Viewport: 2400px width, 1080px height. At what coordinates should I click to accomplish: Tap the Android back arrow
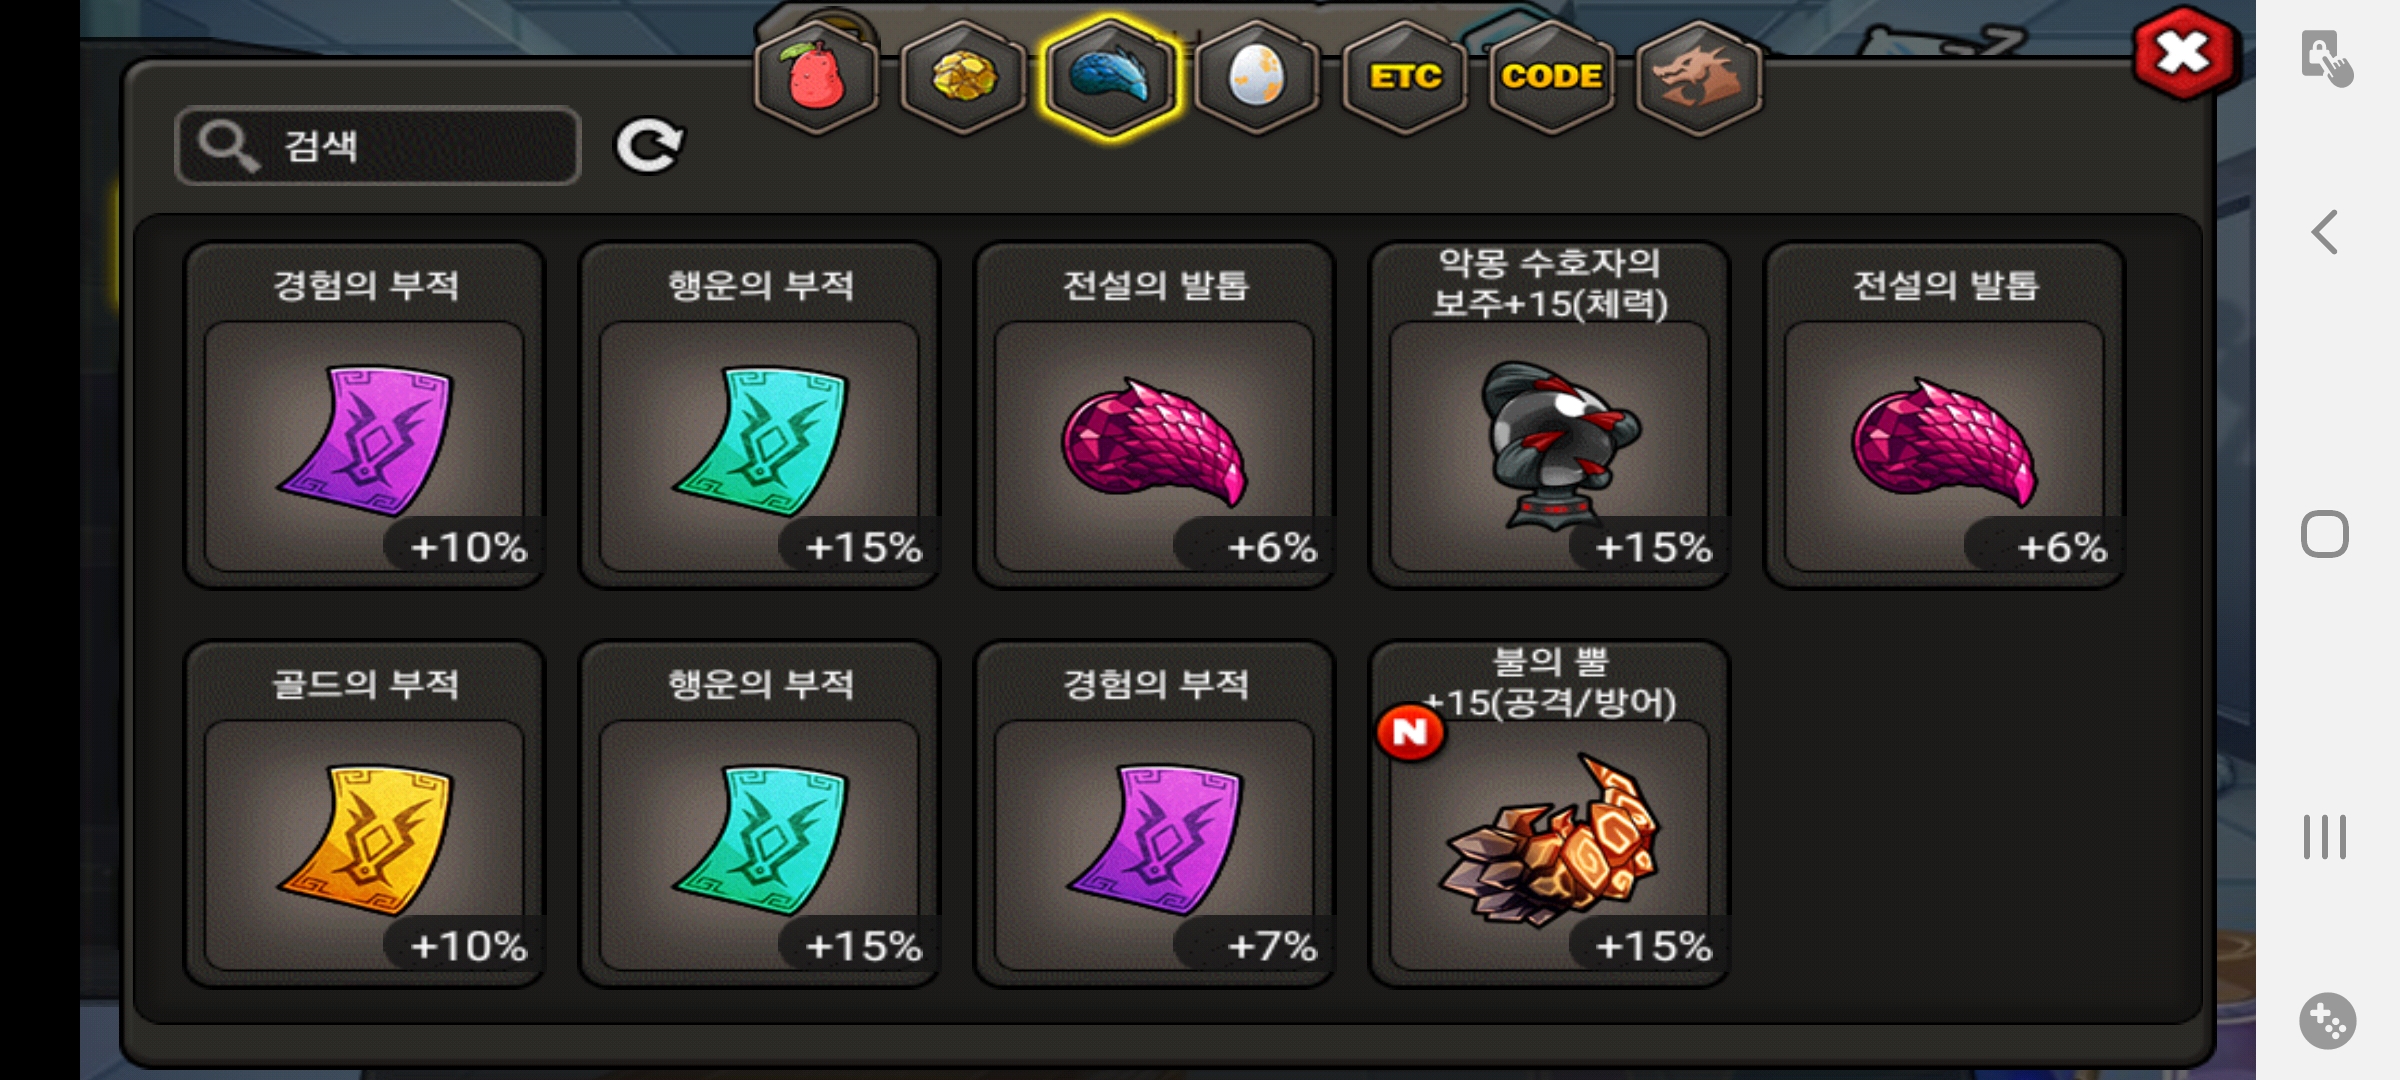point(2325,233)
